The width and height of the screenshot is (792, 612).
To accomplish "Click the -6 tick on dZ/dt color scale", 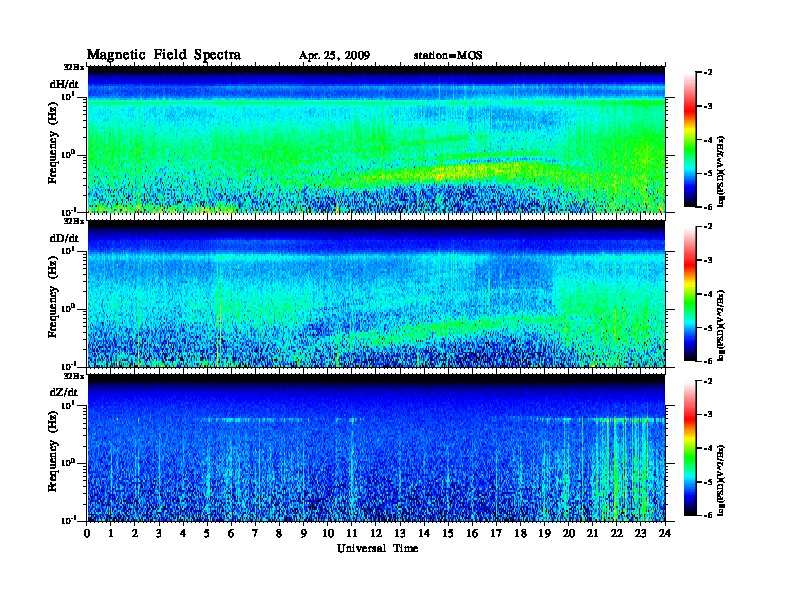I will [708, 516].
